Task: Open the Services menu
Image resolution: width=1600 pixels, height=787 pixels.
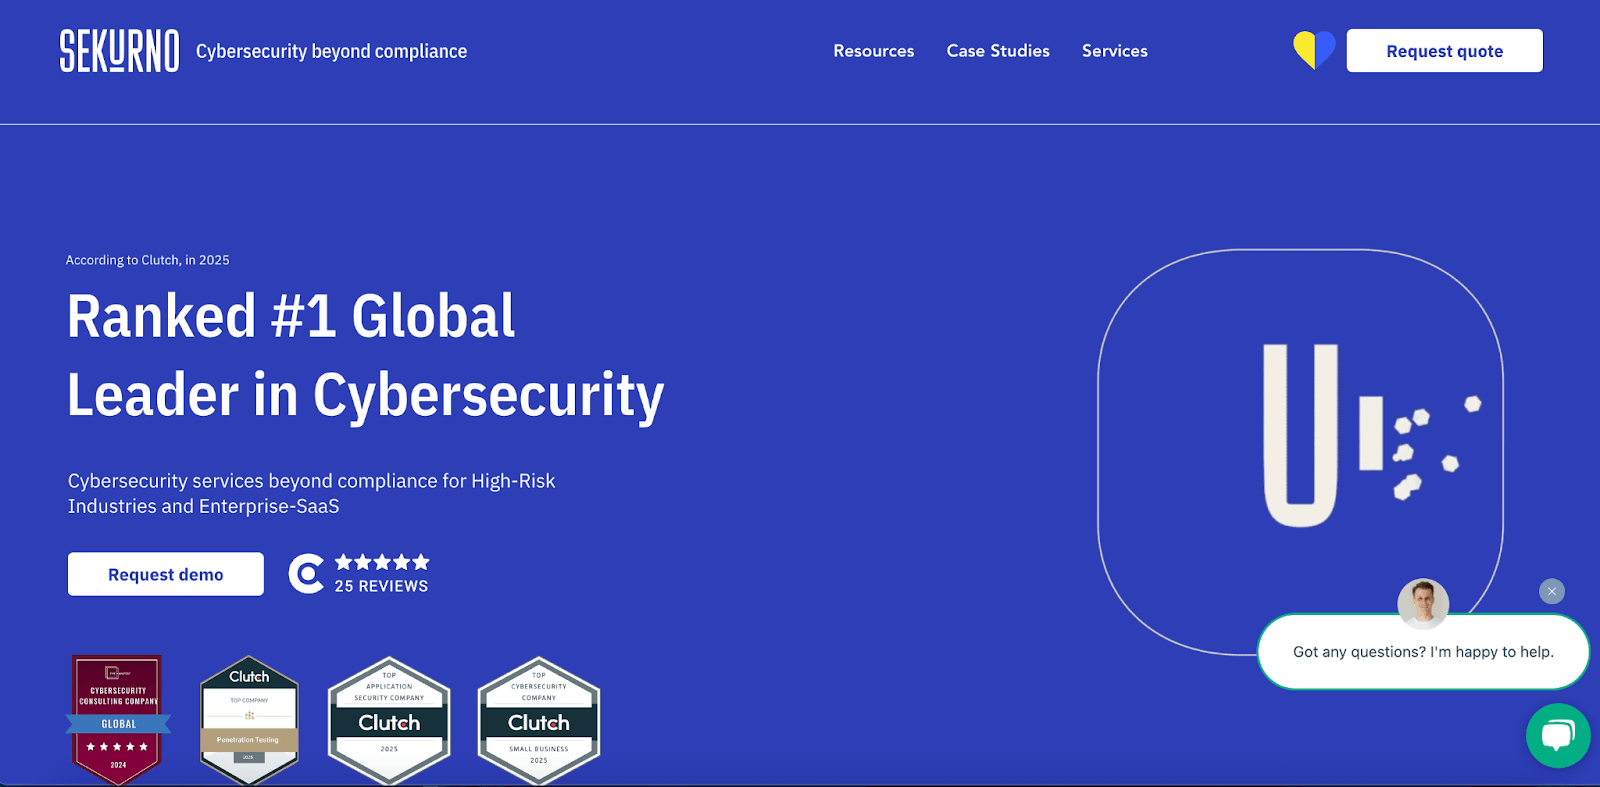Action: pyautogui.click(x=1115, y=51)
